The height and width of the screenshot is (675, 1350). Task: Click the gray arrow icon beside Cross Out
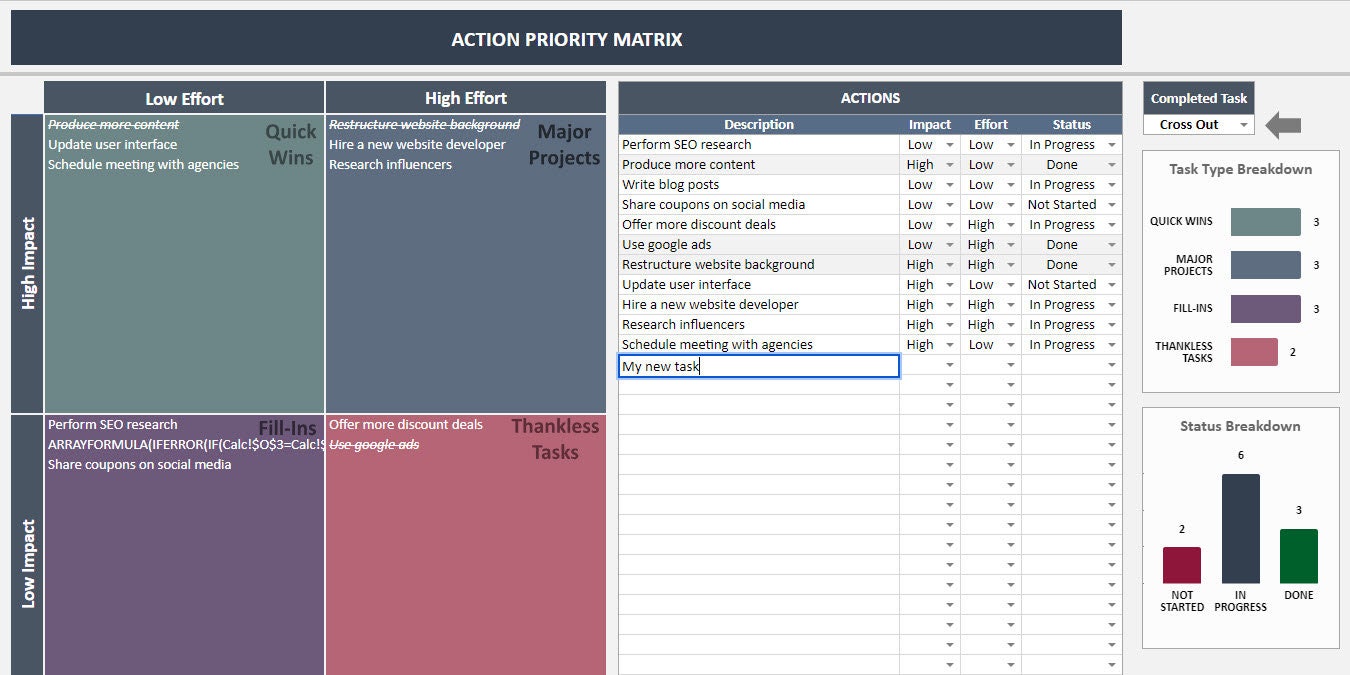(1283, 124)
